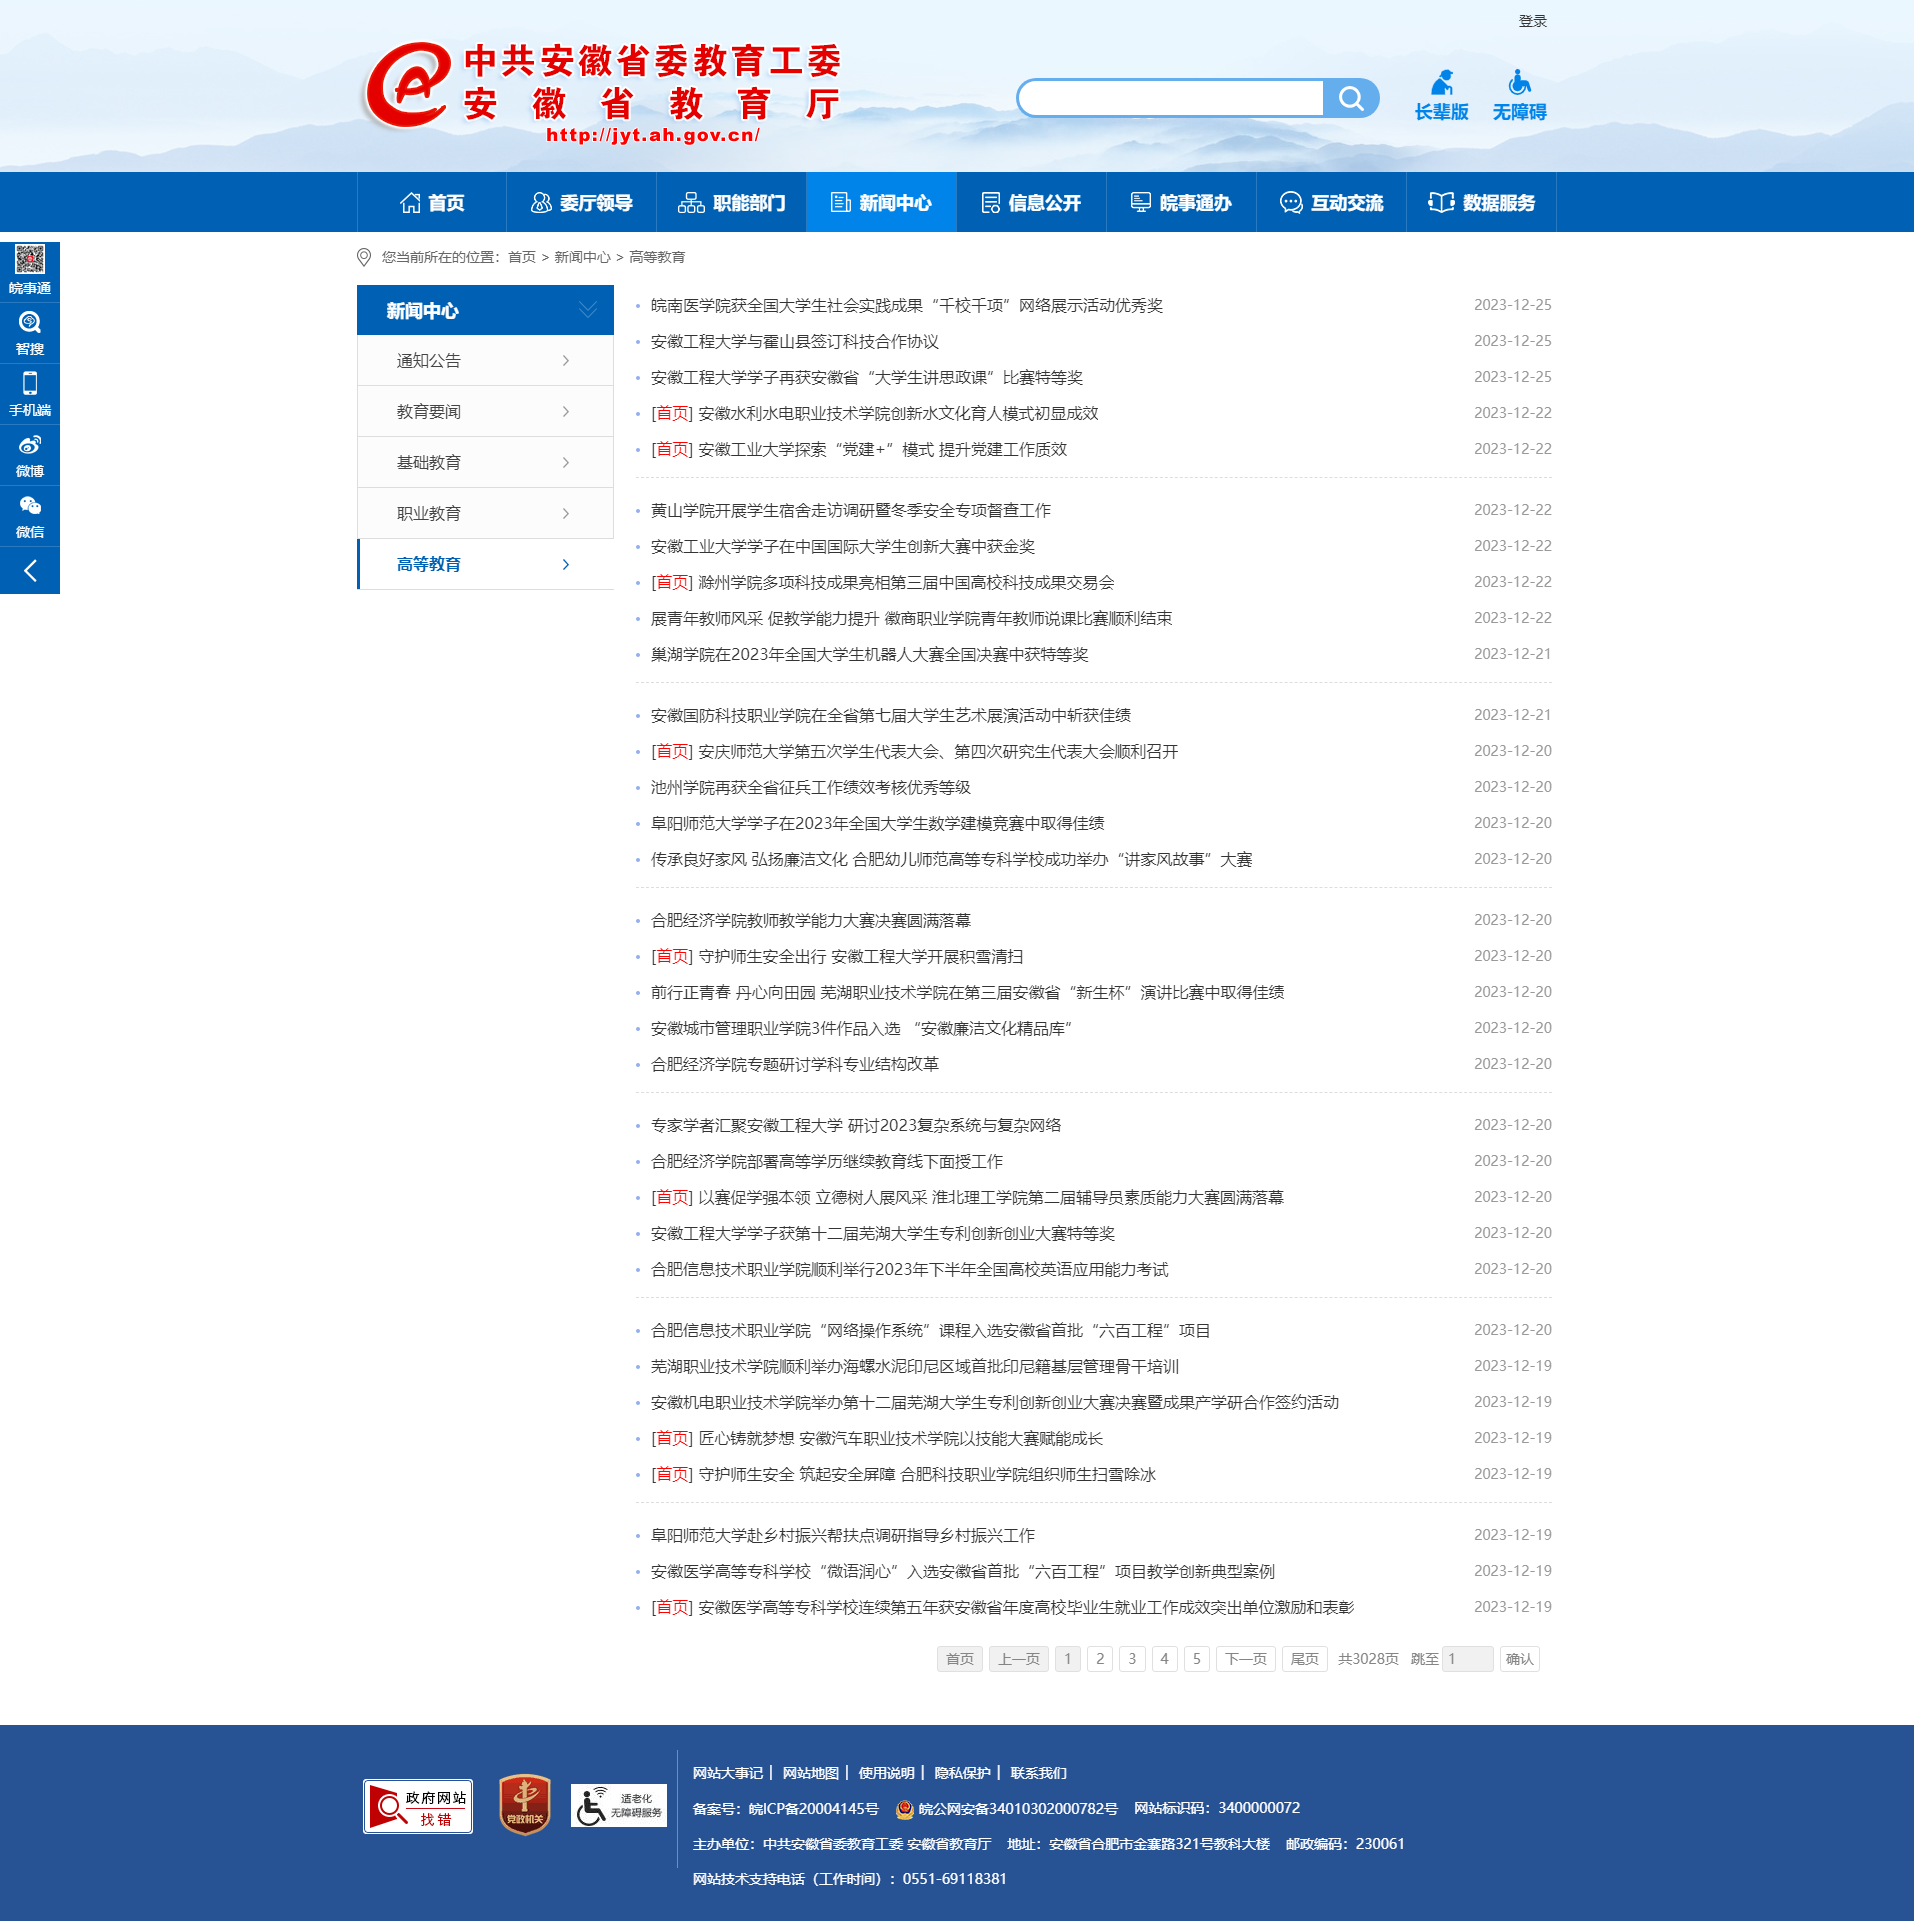The height and width of the screenshot is (1921, 1914).
Task: Open the 数据服务 nav tab
Action: [1482, 203]
